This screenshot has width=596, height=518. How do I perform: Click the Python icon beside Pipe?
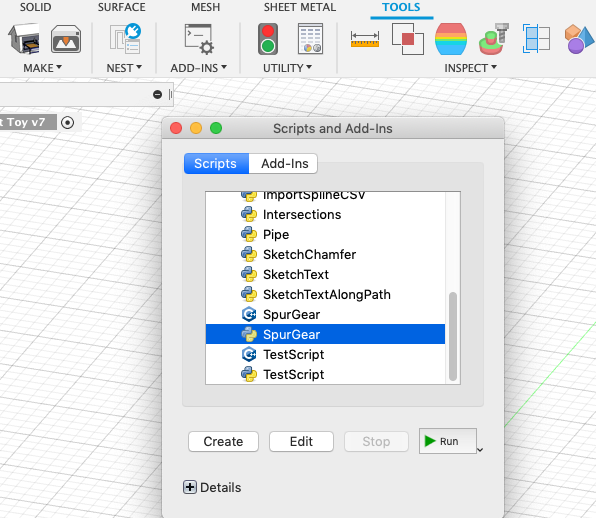tap(249, 234)
